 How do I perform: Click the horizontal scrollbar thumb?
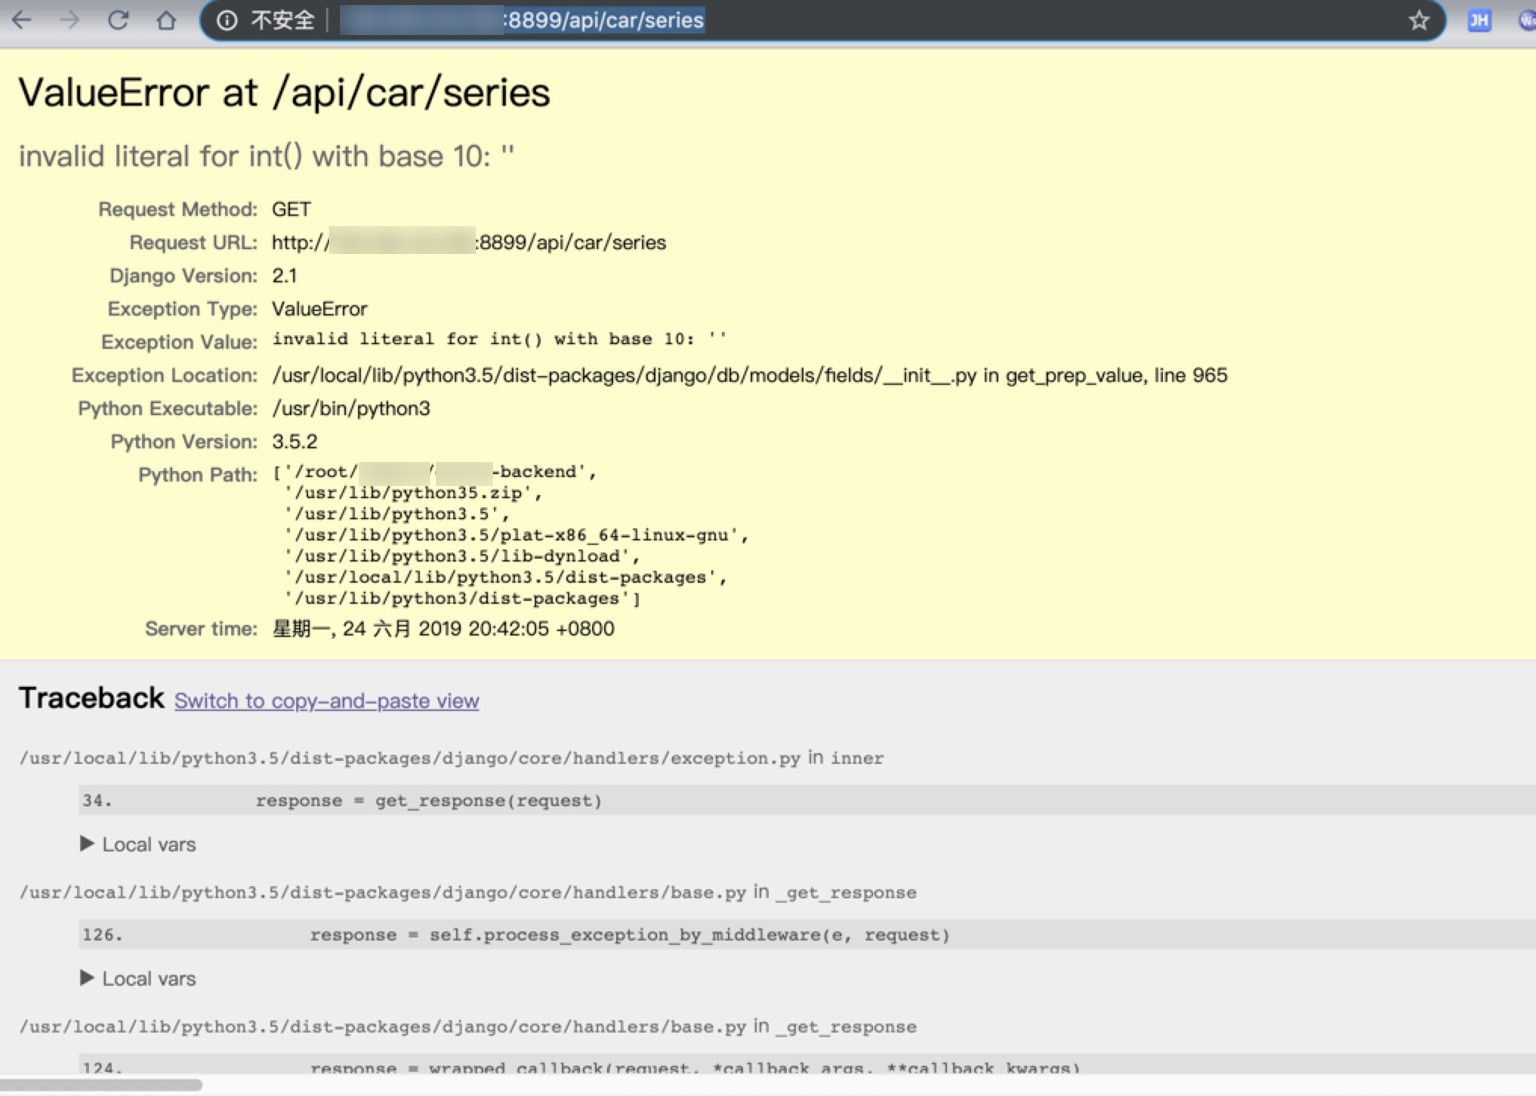pyautogui.click(x=101, y=1085)
